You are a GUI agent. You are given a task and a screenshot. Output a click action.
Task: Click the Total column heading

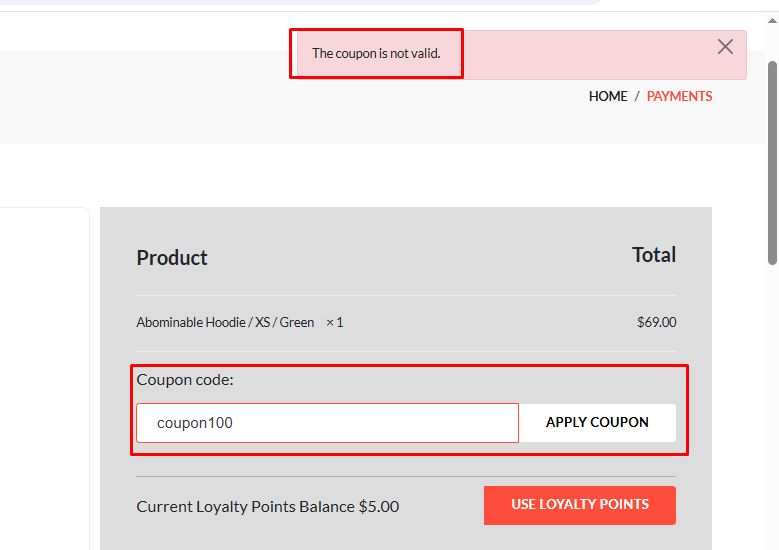tap(654, 255)
